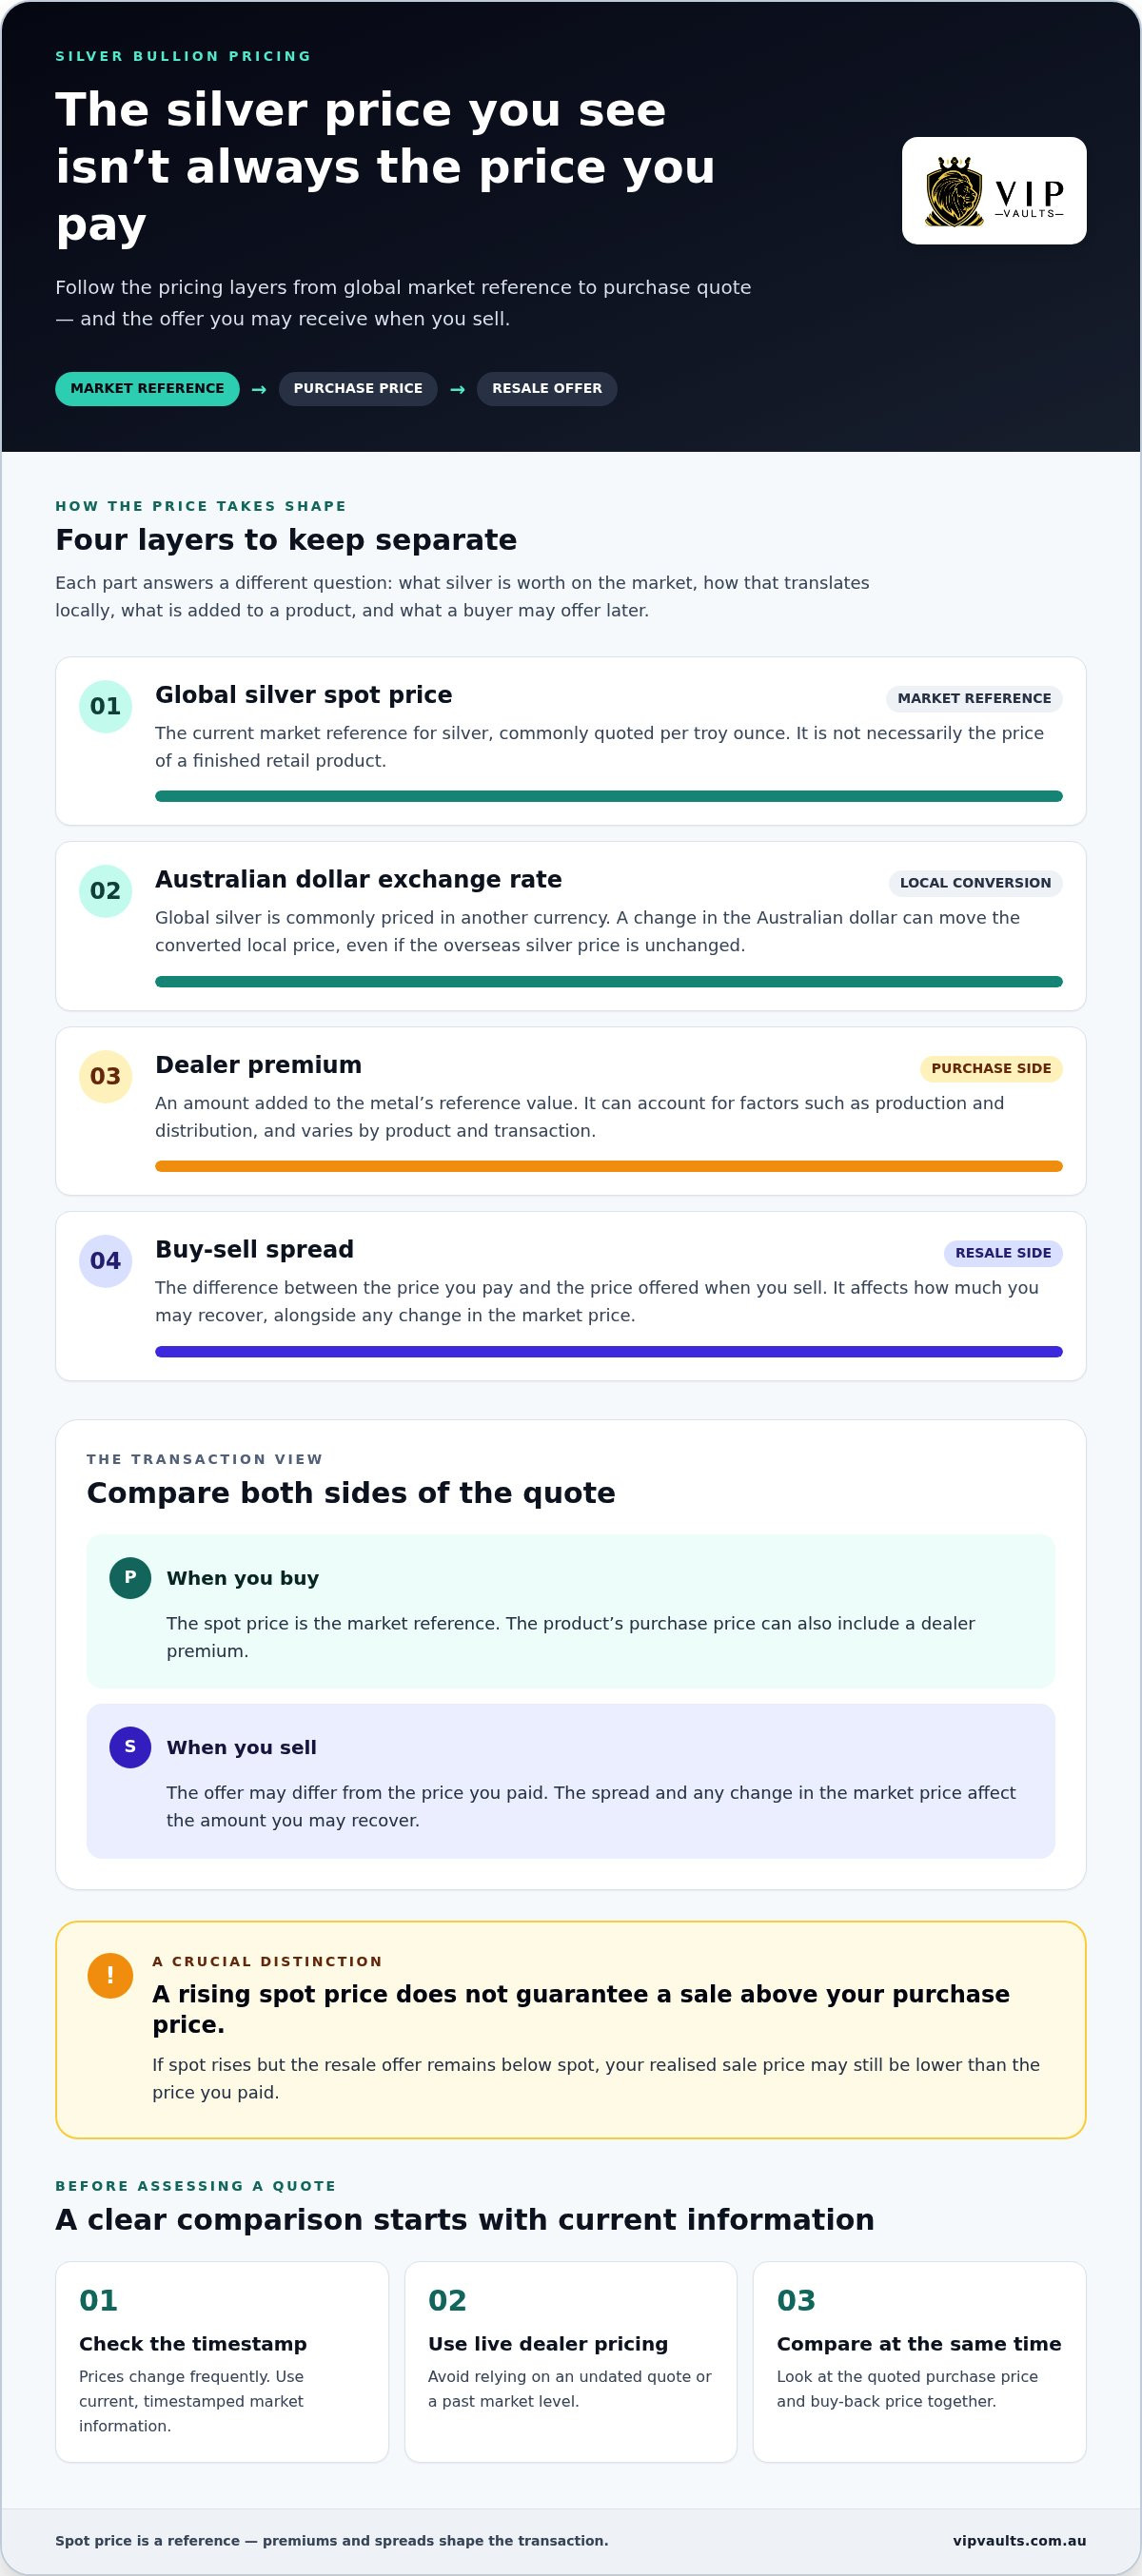Click the 03 circle badge for dealer premium

click(x=106, y=1076)
